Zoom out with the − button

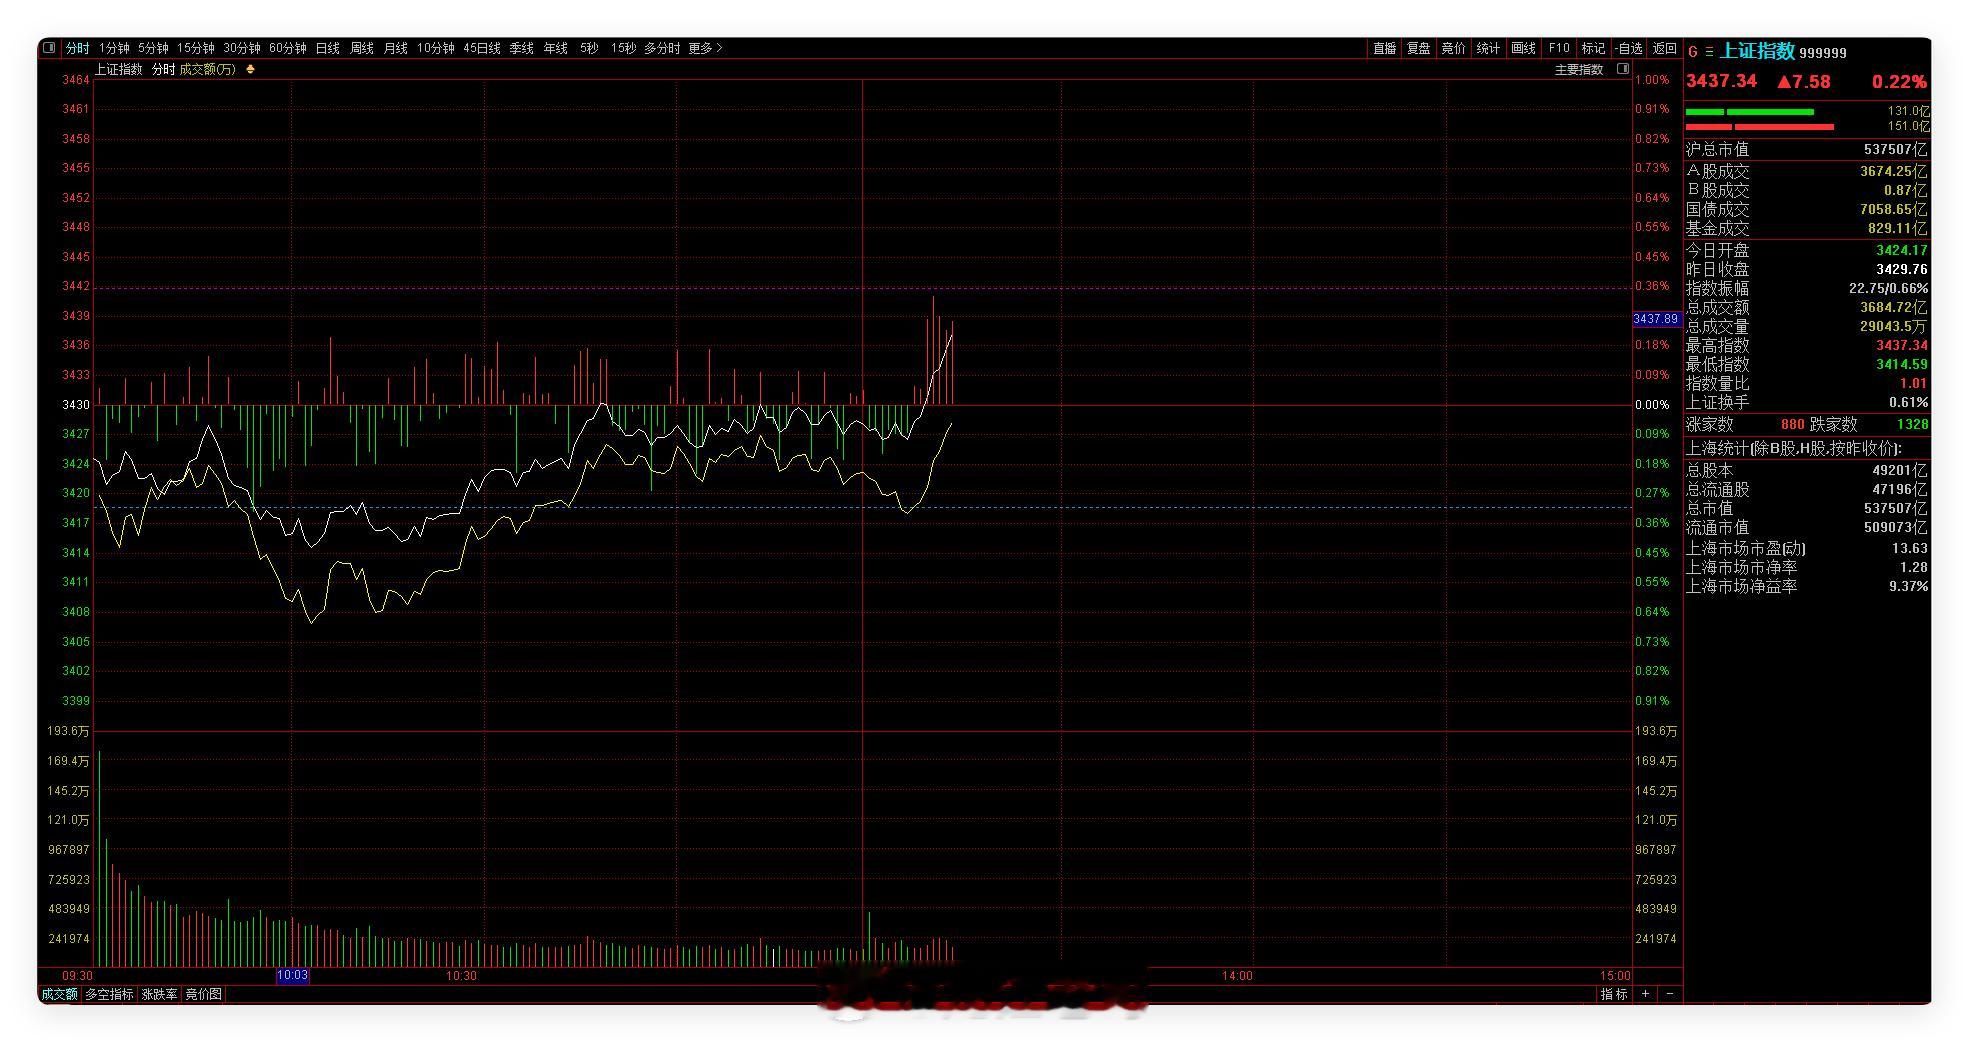coord(1669,994)
